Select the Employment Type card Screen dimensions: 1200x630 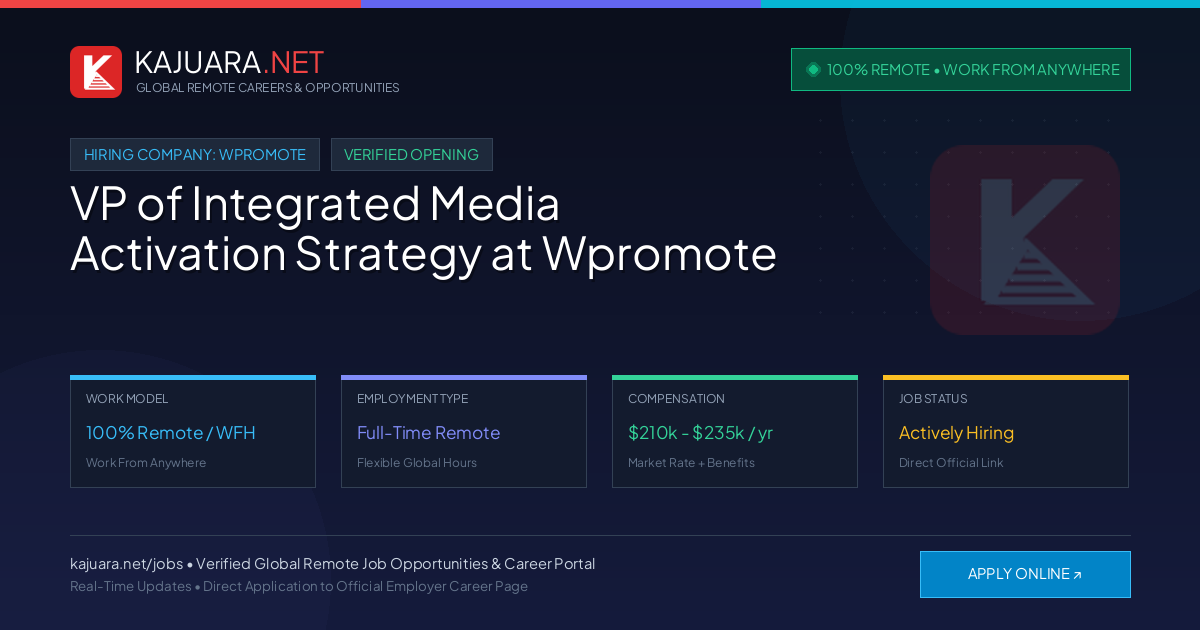coord(464,432)
